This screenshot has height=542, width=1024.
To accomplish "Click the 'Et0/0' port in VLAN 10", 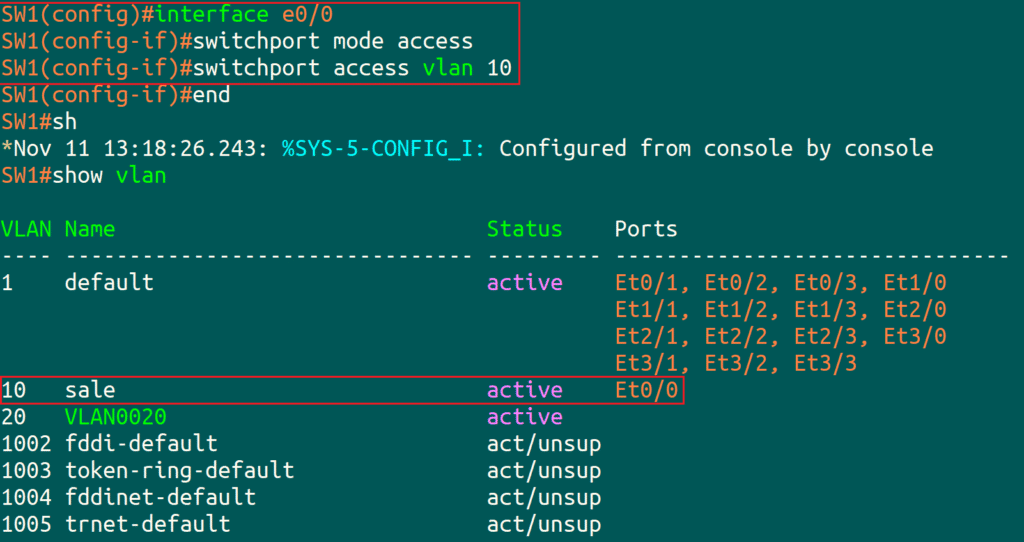I will [646, 390].
